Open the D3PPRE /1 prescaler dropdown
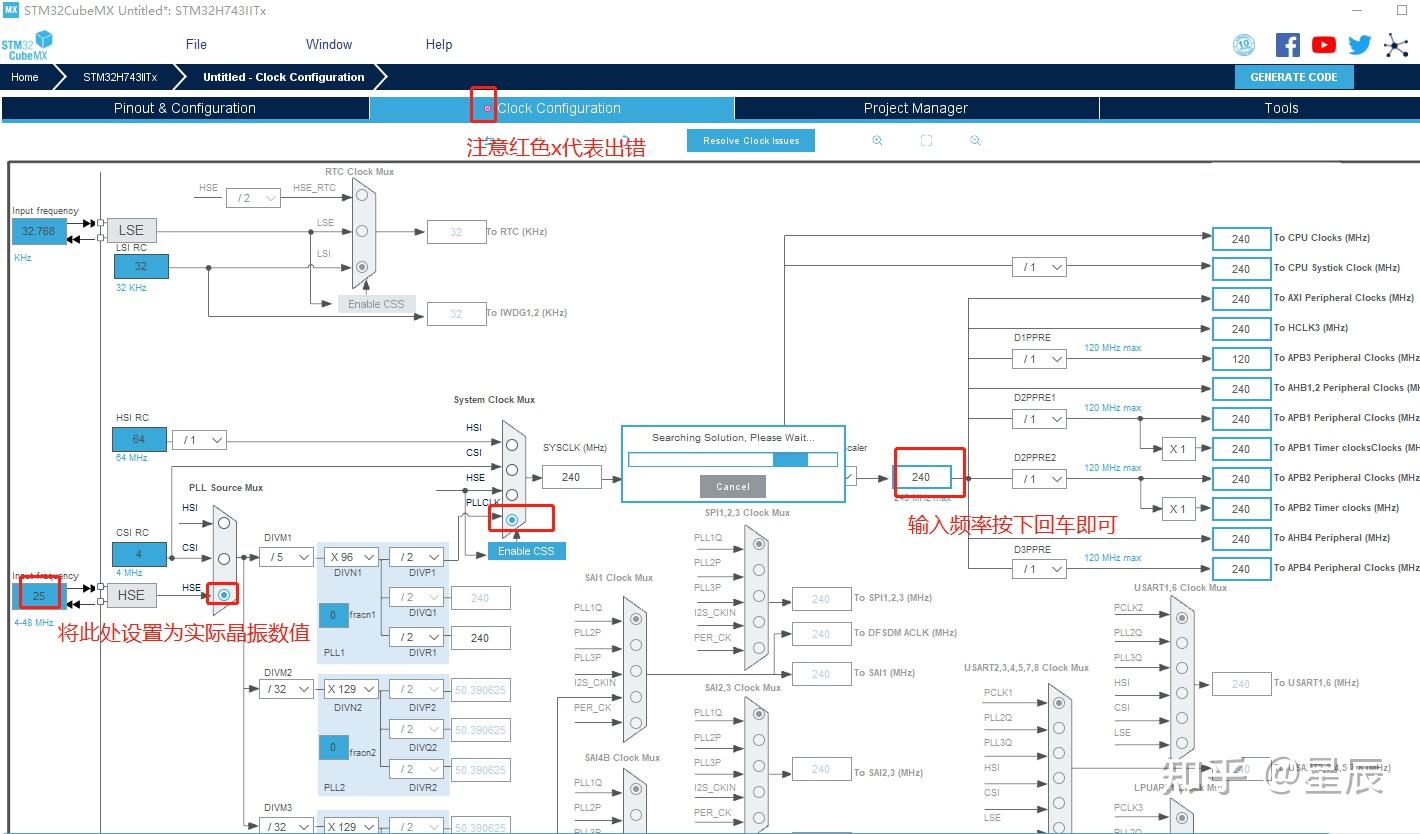 (x=1039, y=568)
